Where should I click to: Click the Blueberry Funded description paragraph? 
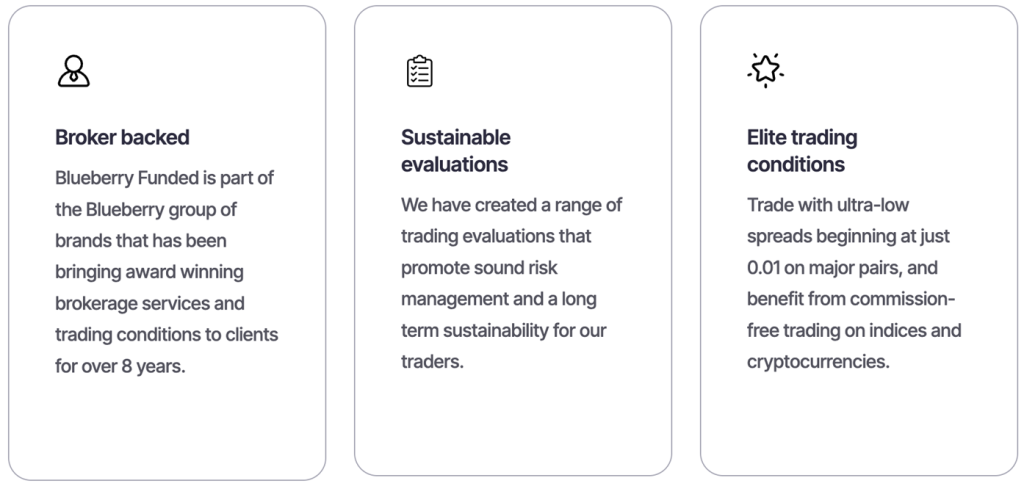[167, 272]
